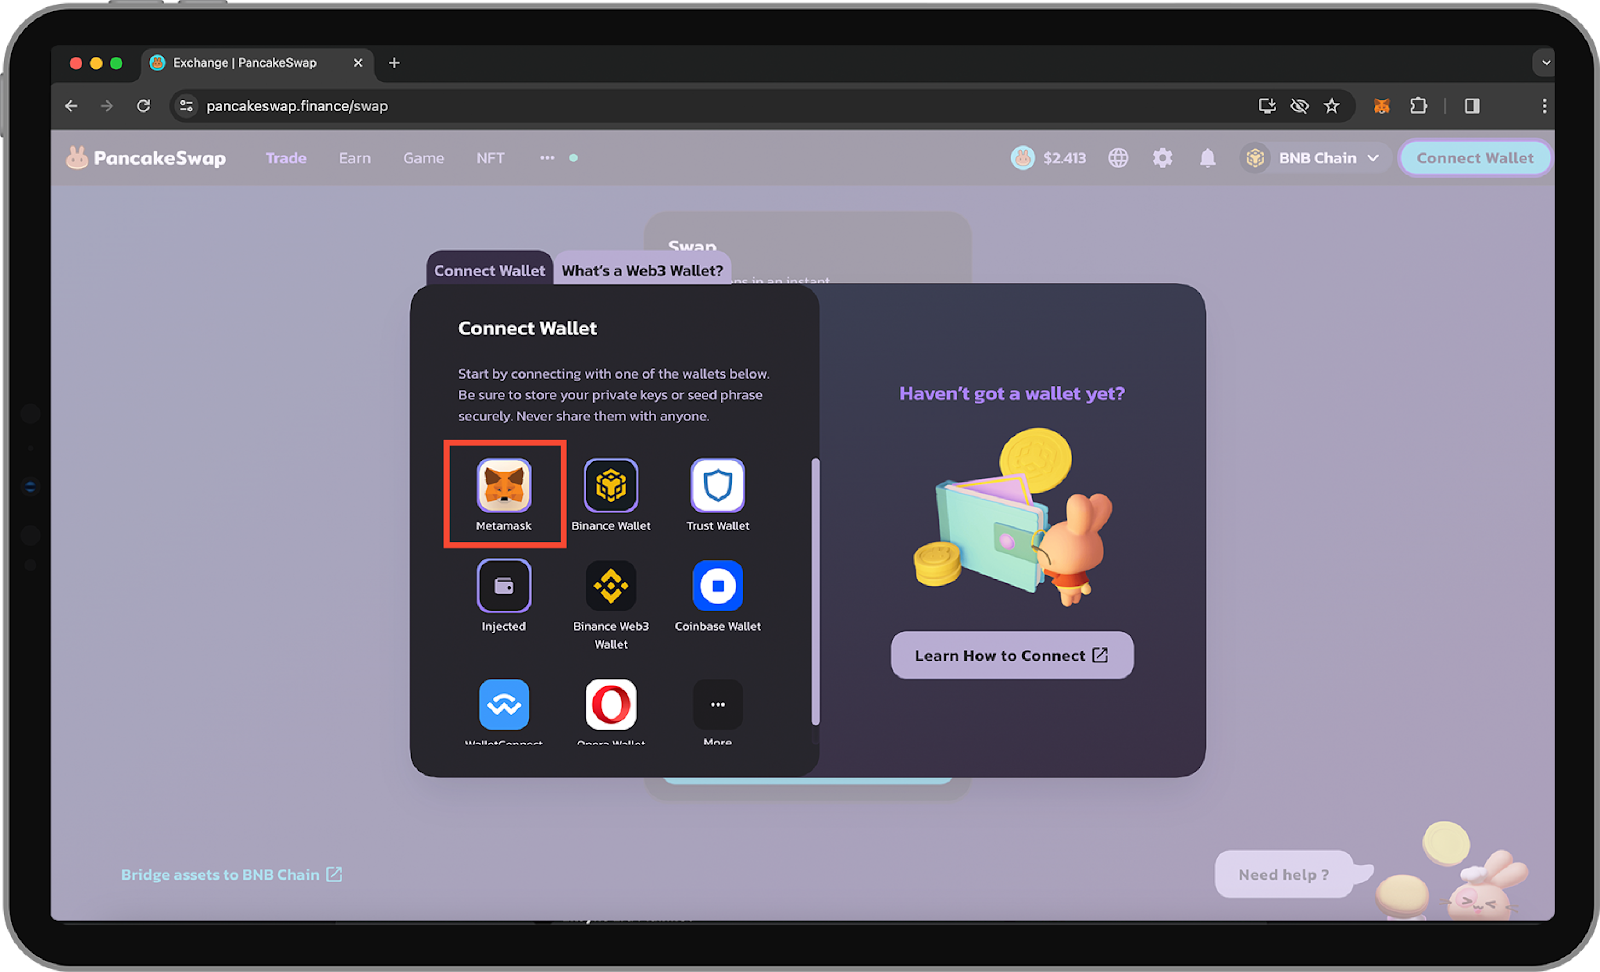Click the CAKE price $2.413 icon

click(1022, 158)
